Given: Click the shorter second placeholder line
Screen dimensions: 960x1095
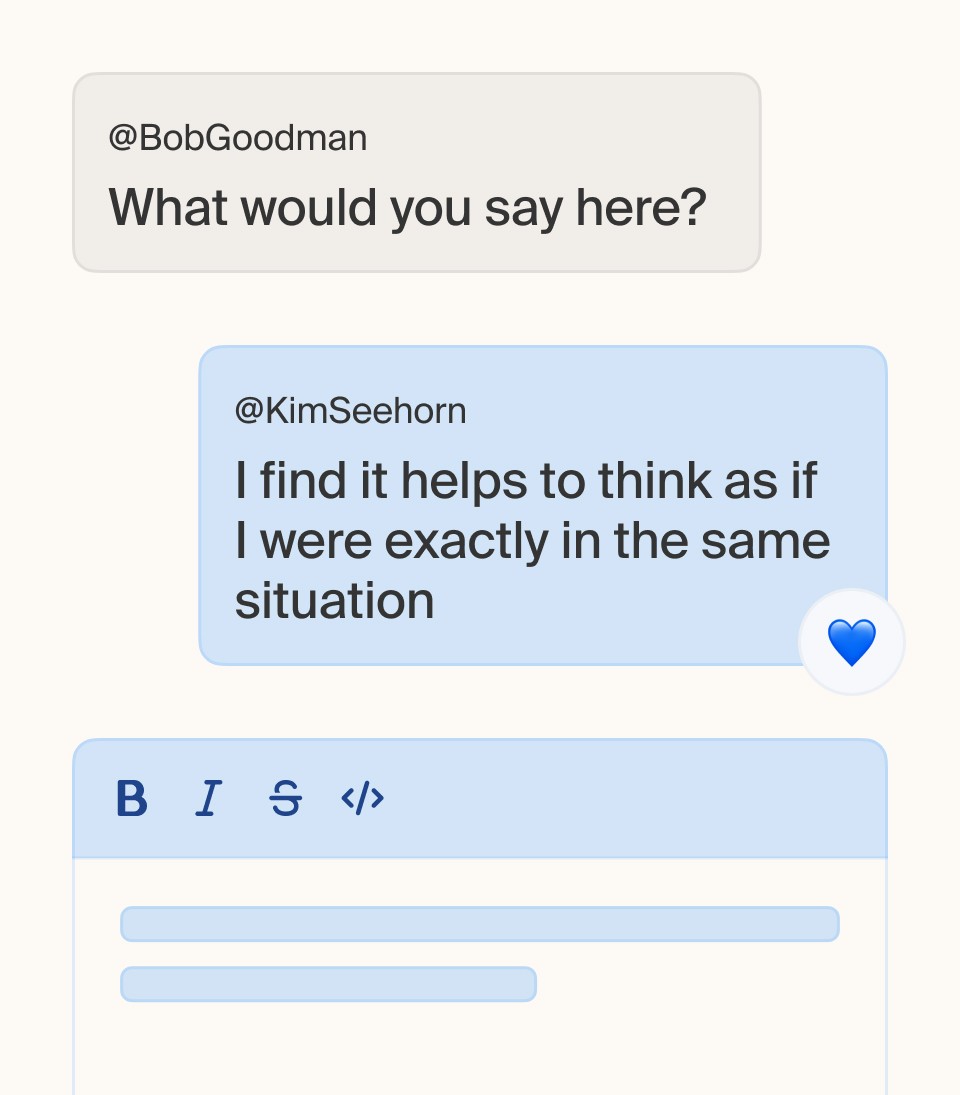Looking at the screenshot, I should pyautogui.click(x=328, y=984).
